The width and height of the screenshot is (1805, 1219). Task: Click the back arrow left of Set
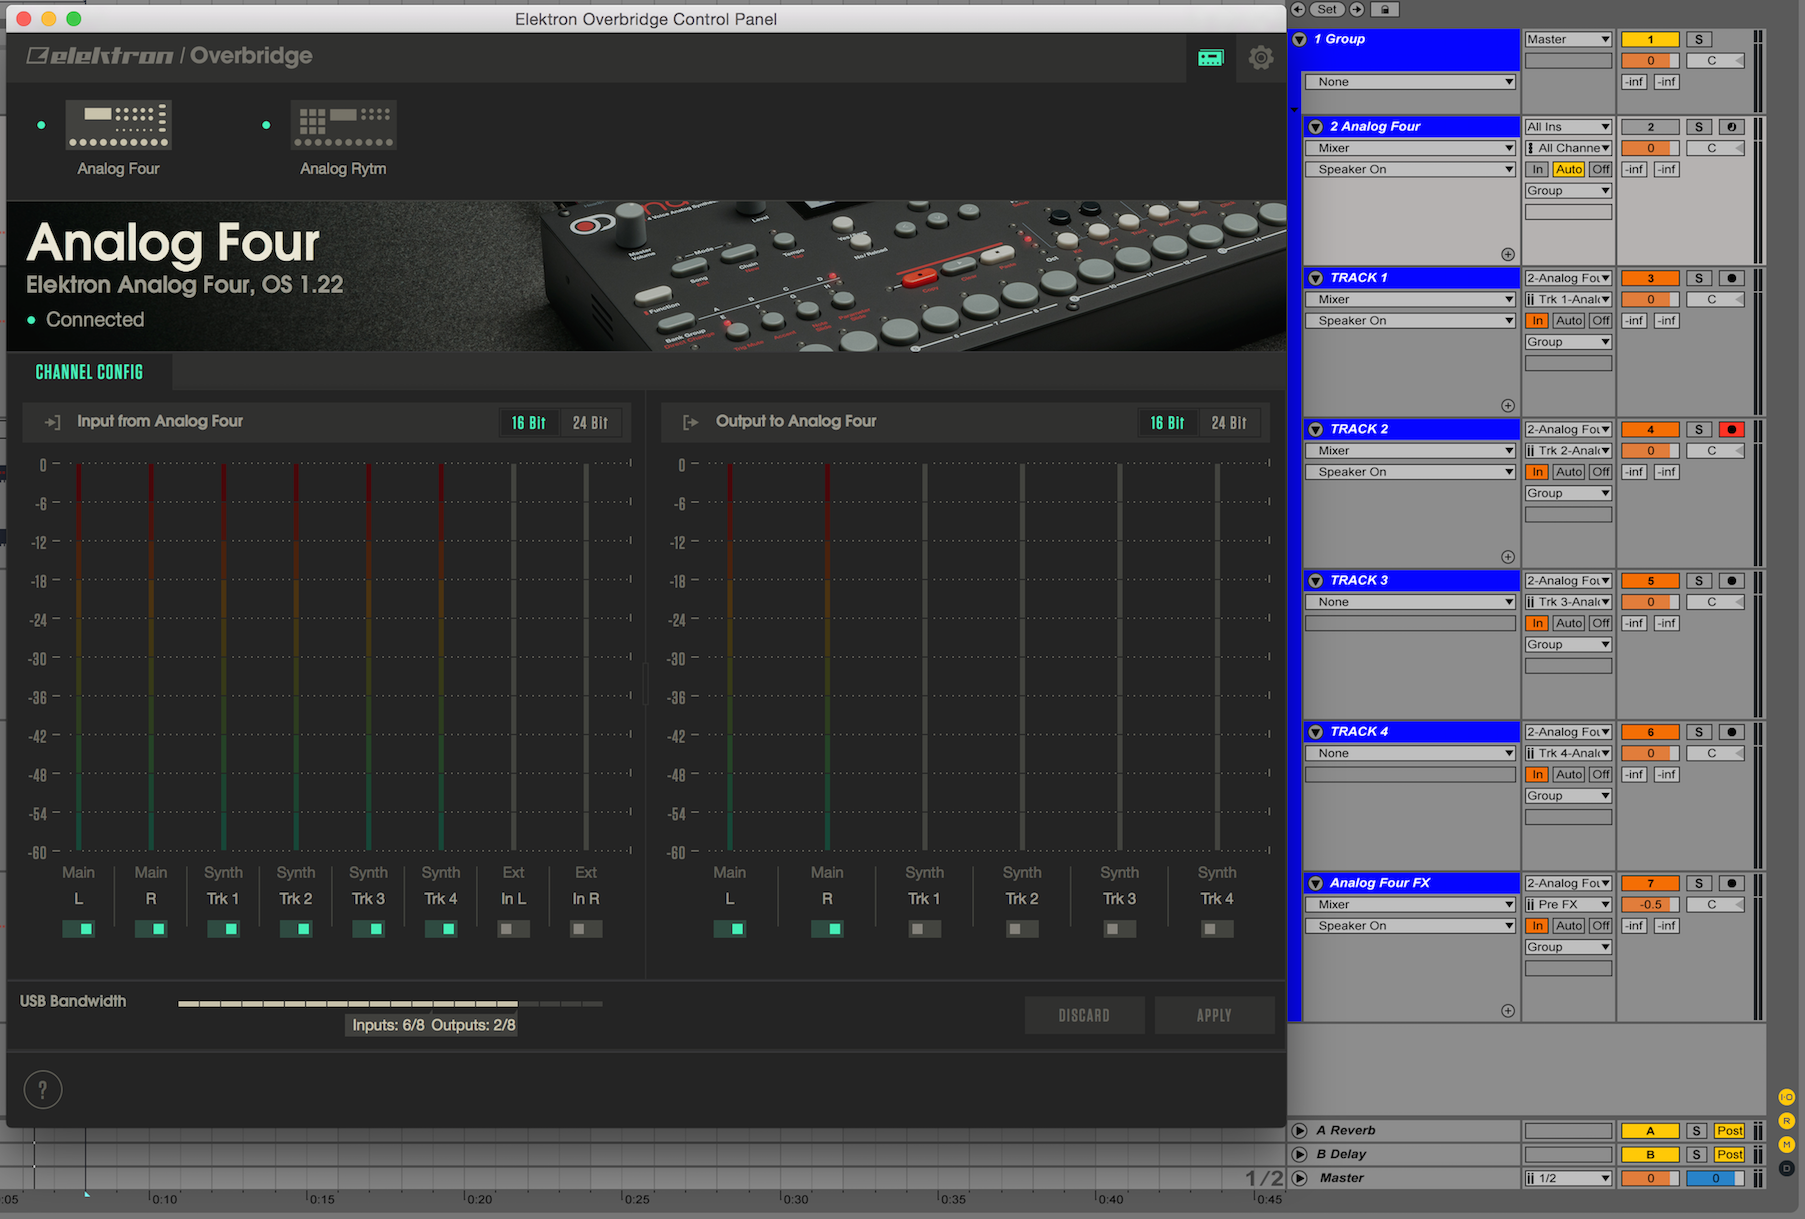tap(1298, 10)
